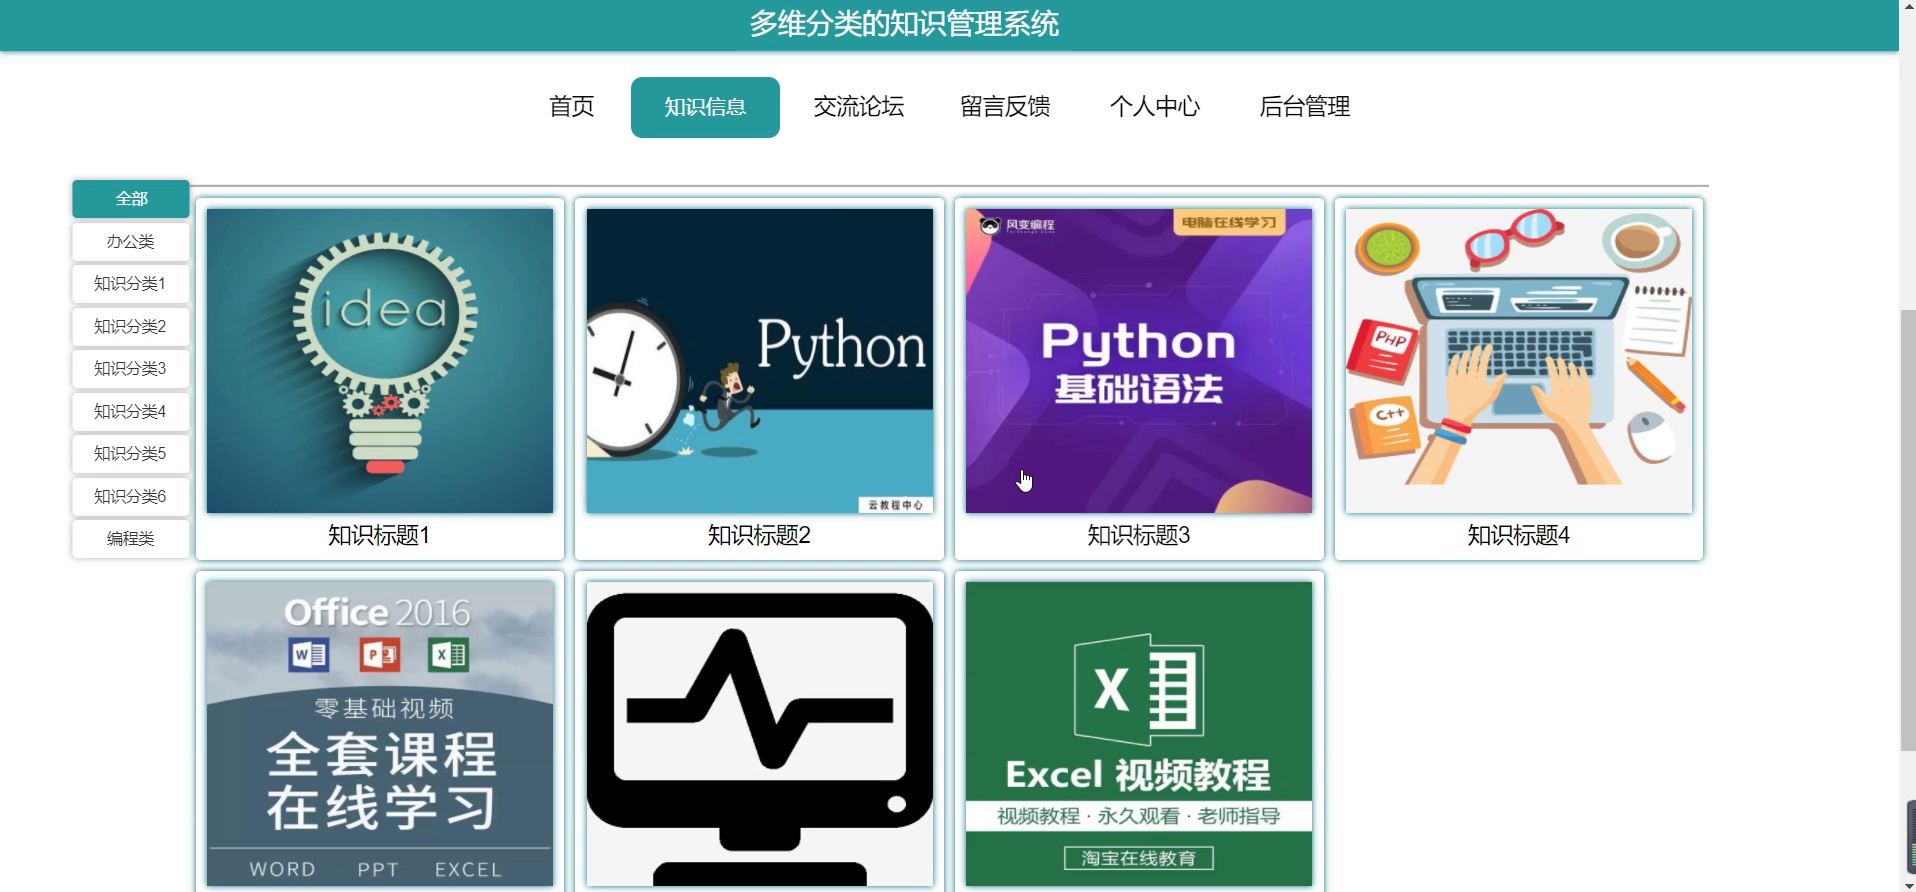Filter by the 编程类 category
Viewport: 1916px width, 892px height.
tap(131, 539)
